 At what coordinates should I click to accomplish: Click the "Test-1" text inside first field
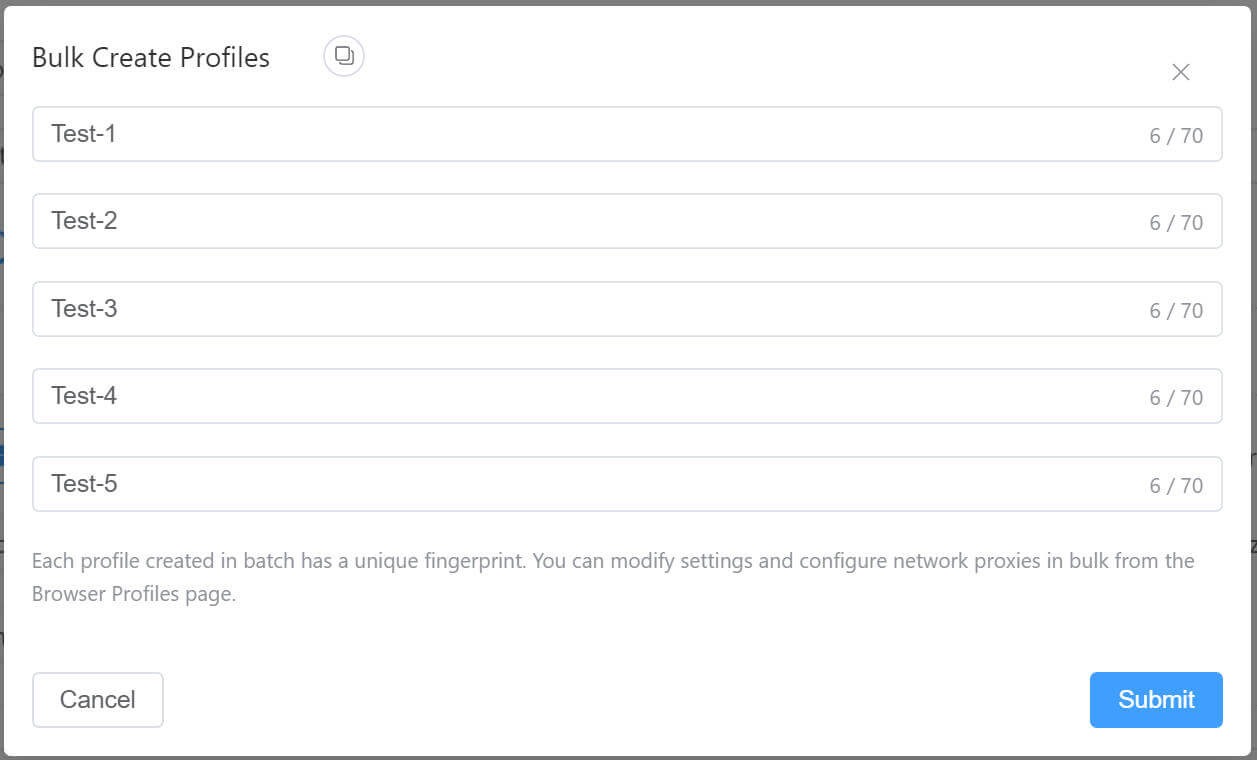(84, 134)
